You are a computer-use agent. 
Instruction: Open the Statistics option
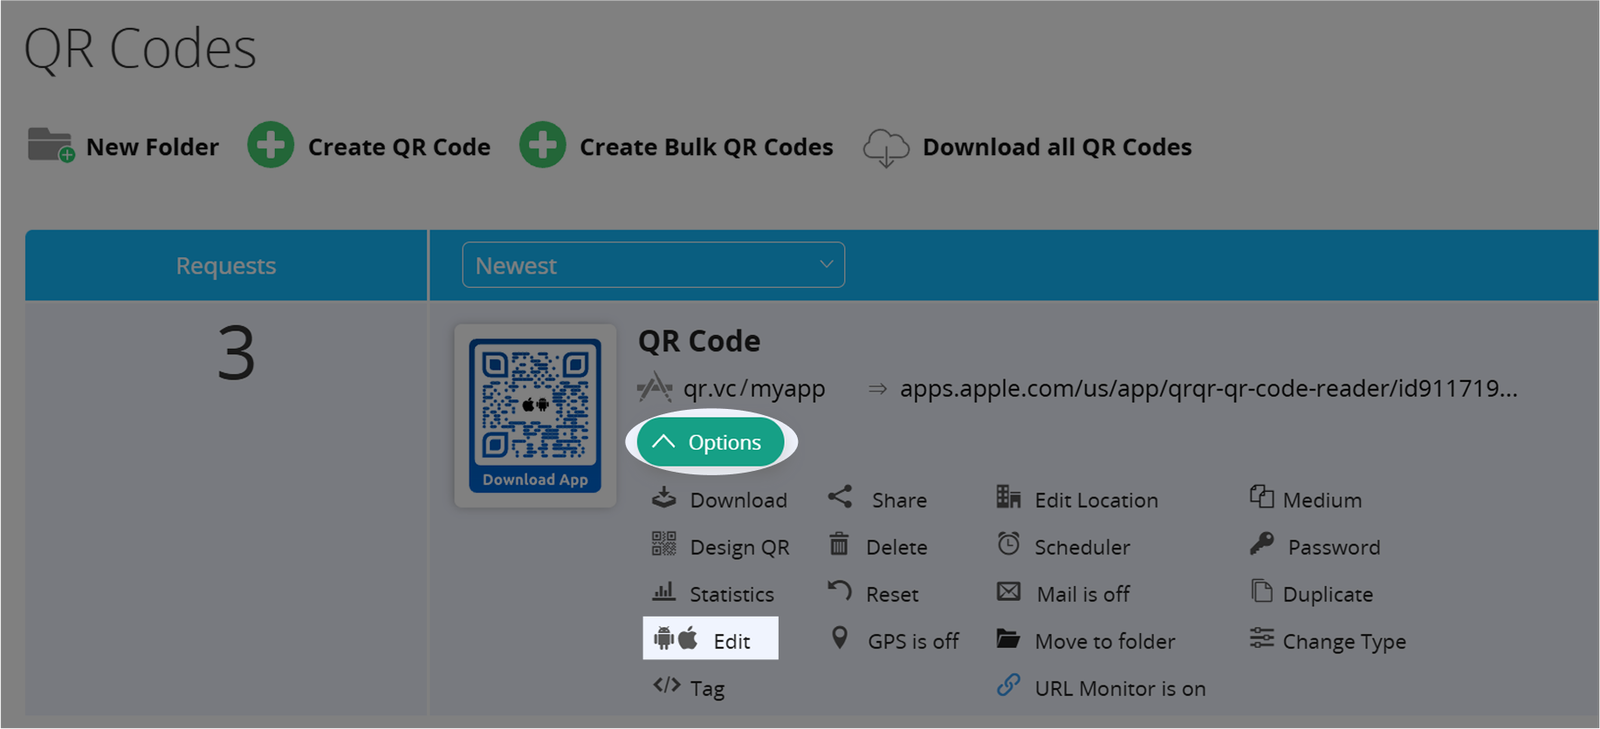(x=732, y=594)
